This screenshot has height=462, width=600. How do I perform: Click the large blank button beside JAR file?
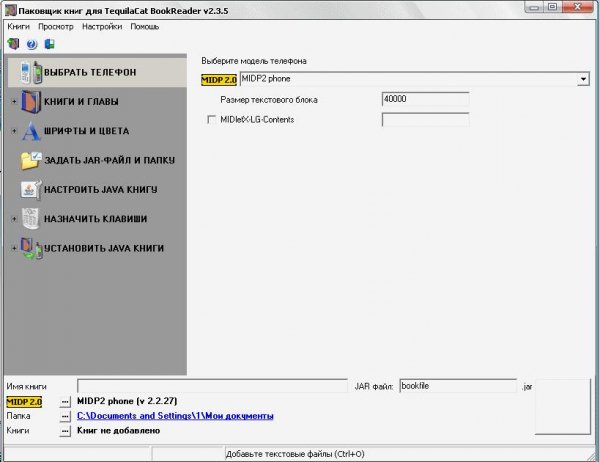(x=562, y=406)
